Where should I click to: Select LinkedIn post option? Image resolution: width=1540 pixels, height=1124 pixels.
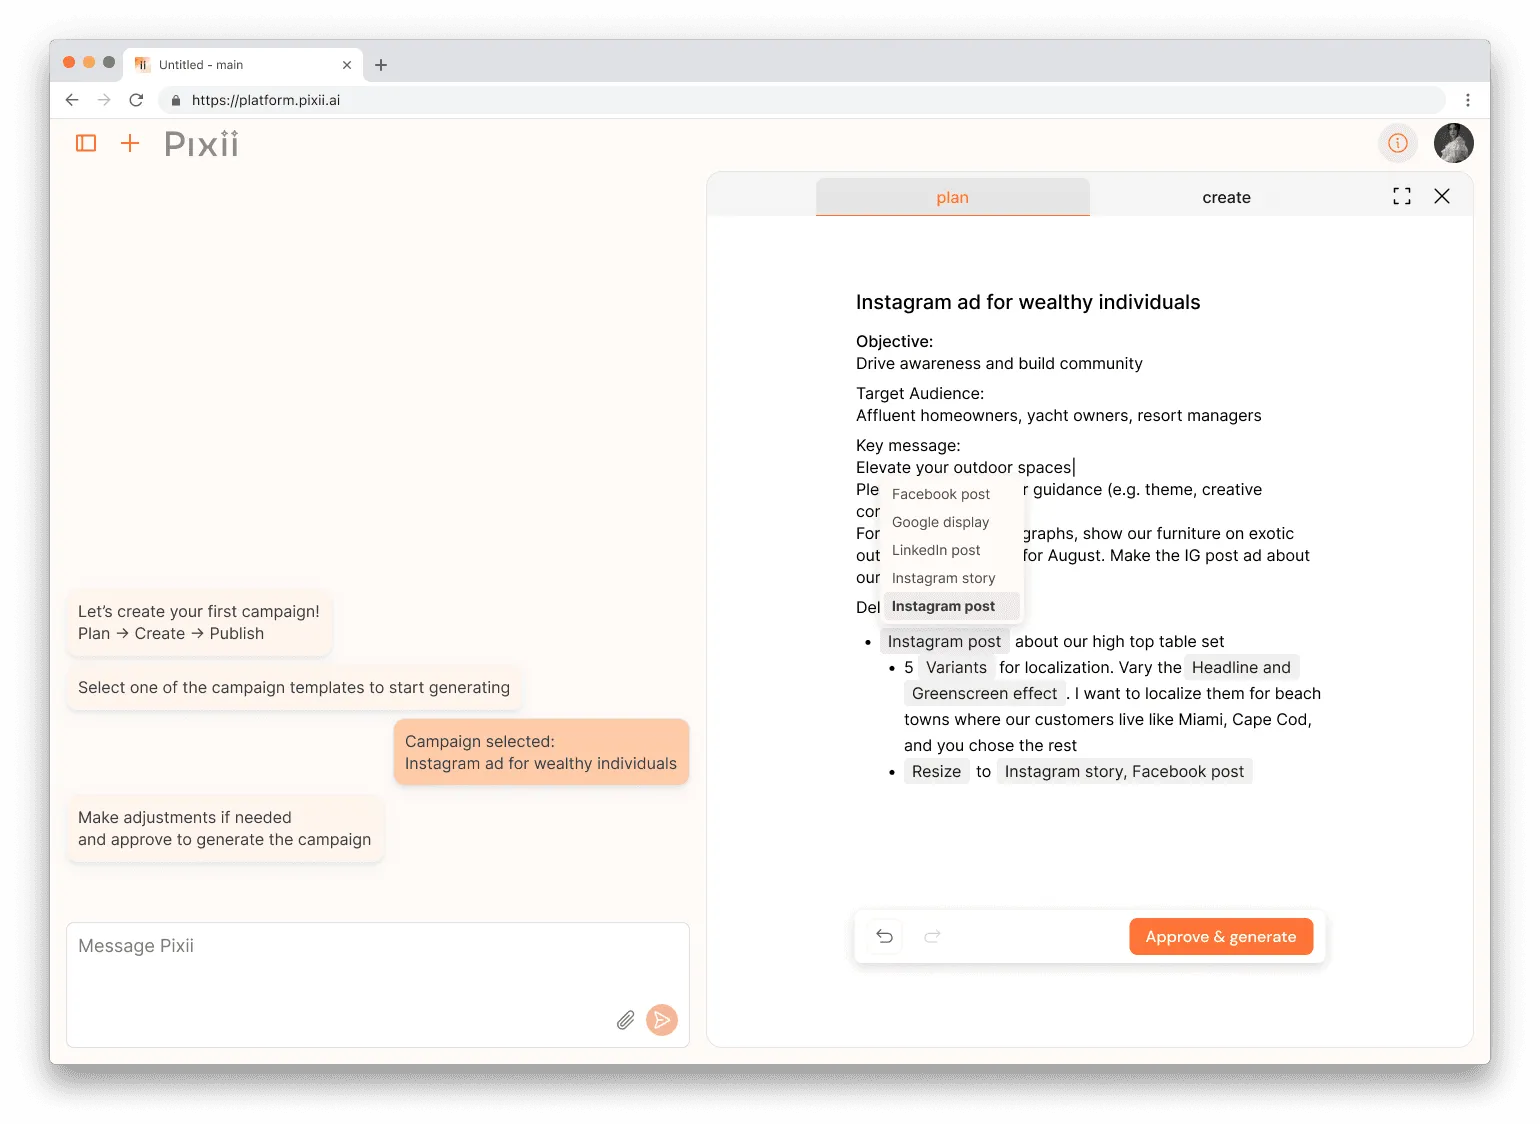pos(936,550)
